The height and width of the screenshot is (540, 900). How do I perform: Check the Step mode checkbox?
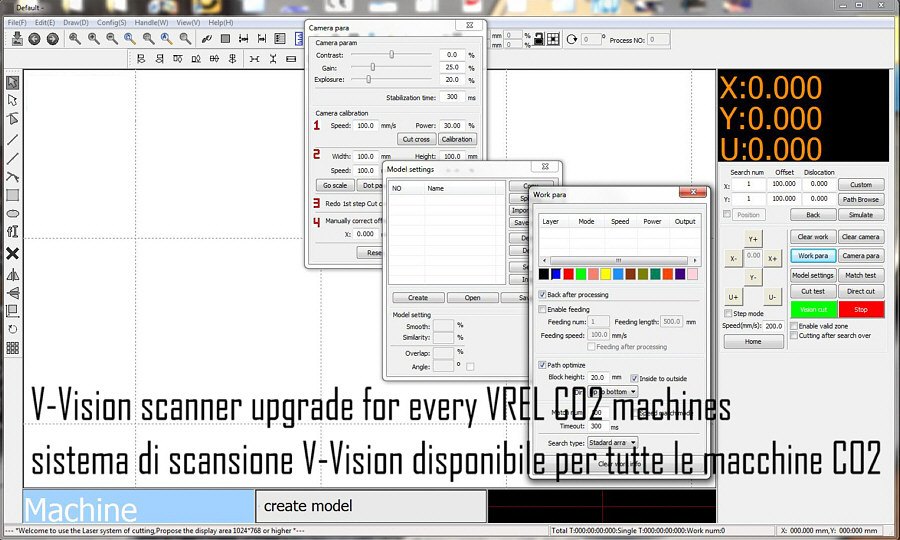(x=728, y=313)
